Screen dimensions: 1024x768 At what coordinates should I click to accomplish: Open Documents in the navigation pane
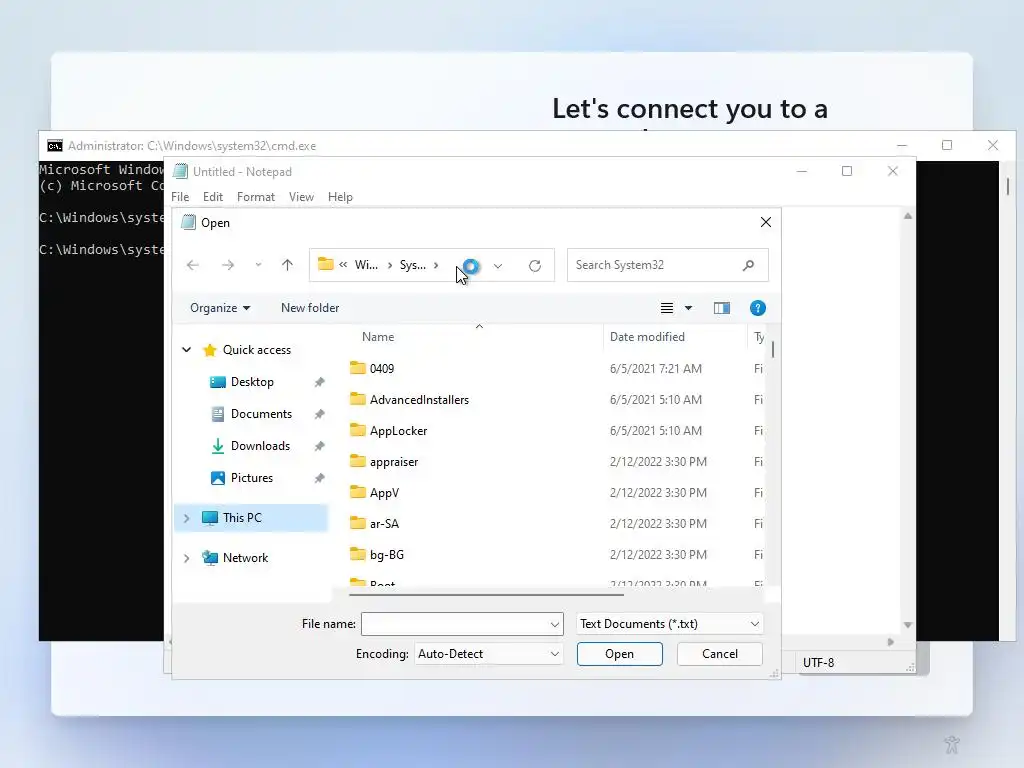point(261,414)
